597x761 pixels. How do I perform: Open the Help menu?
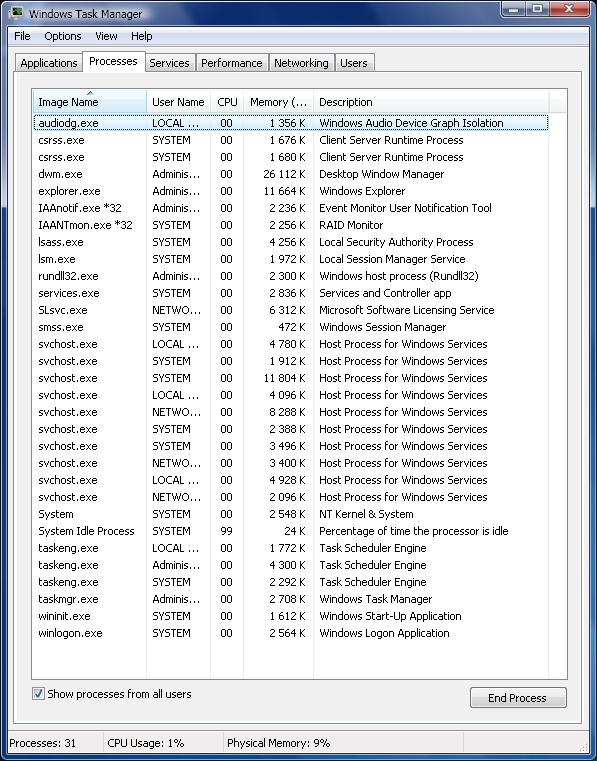click(141, 36)
